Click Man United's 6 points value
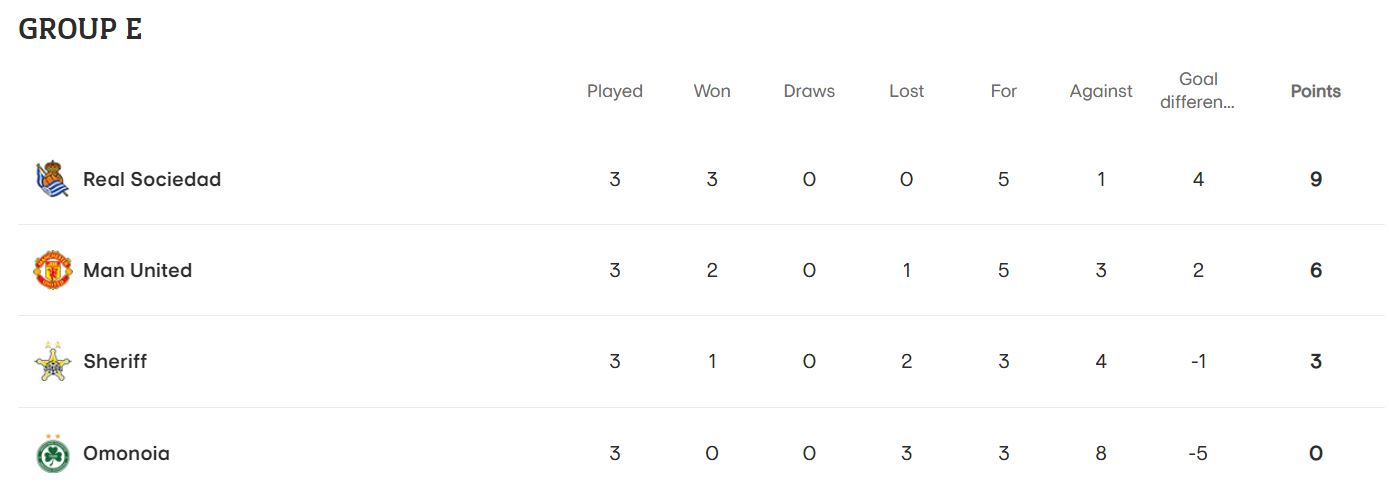The image size is (1389, 501). 1316,270
